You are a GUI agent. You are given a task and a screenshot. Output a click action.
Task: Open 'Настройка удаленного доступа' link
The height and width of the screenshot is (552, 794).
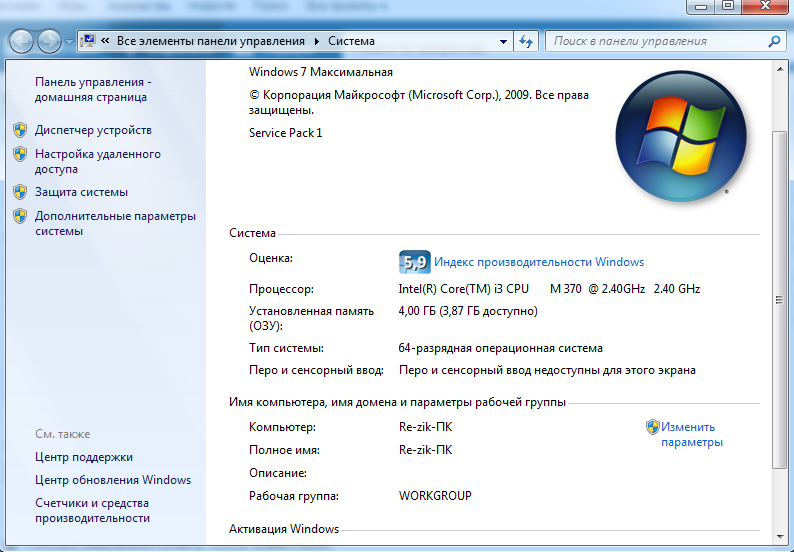(x=98, y=162)
